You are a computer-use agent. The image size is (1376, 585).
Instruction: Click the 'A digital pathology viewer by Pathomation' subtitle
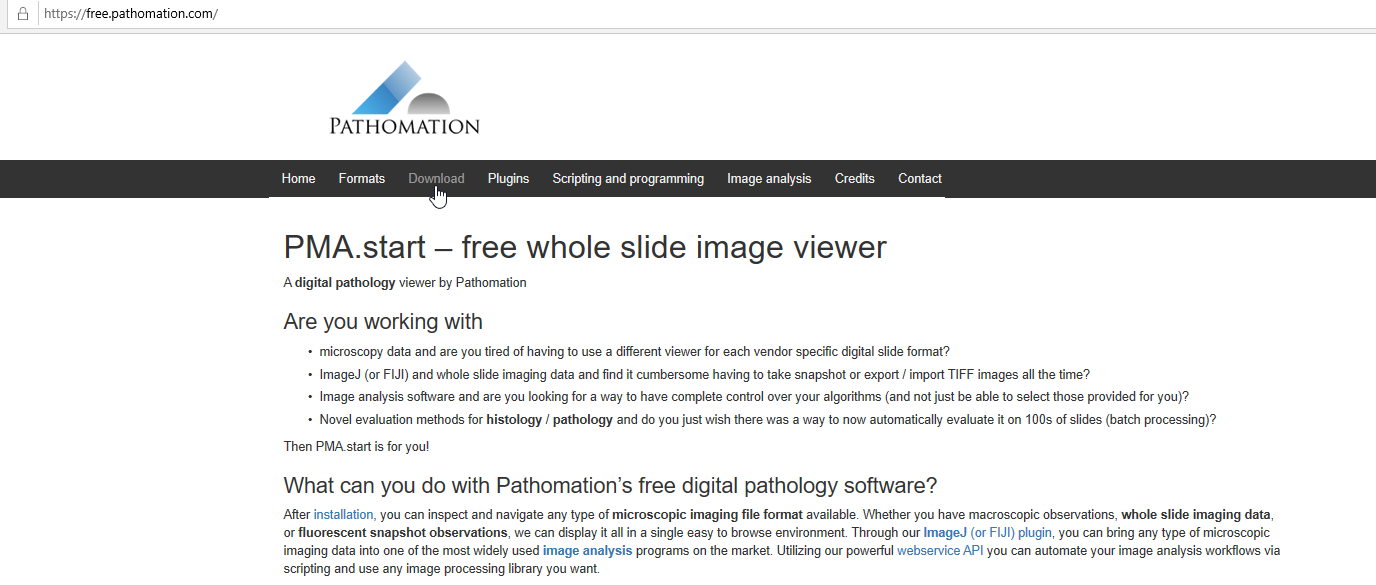pos(405,283)
